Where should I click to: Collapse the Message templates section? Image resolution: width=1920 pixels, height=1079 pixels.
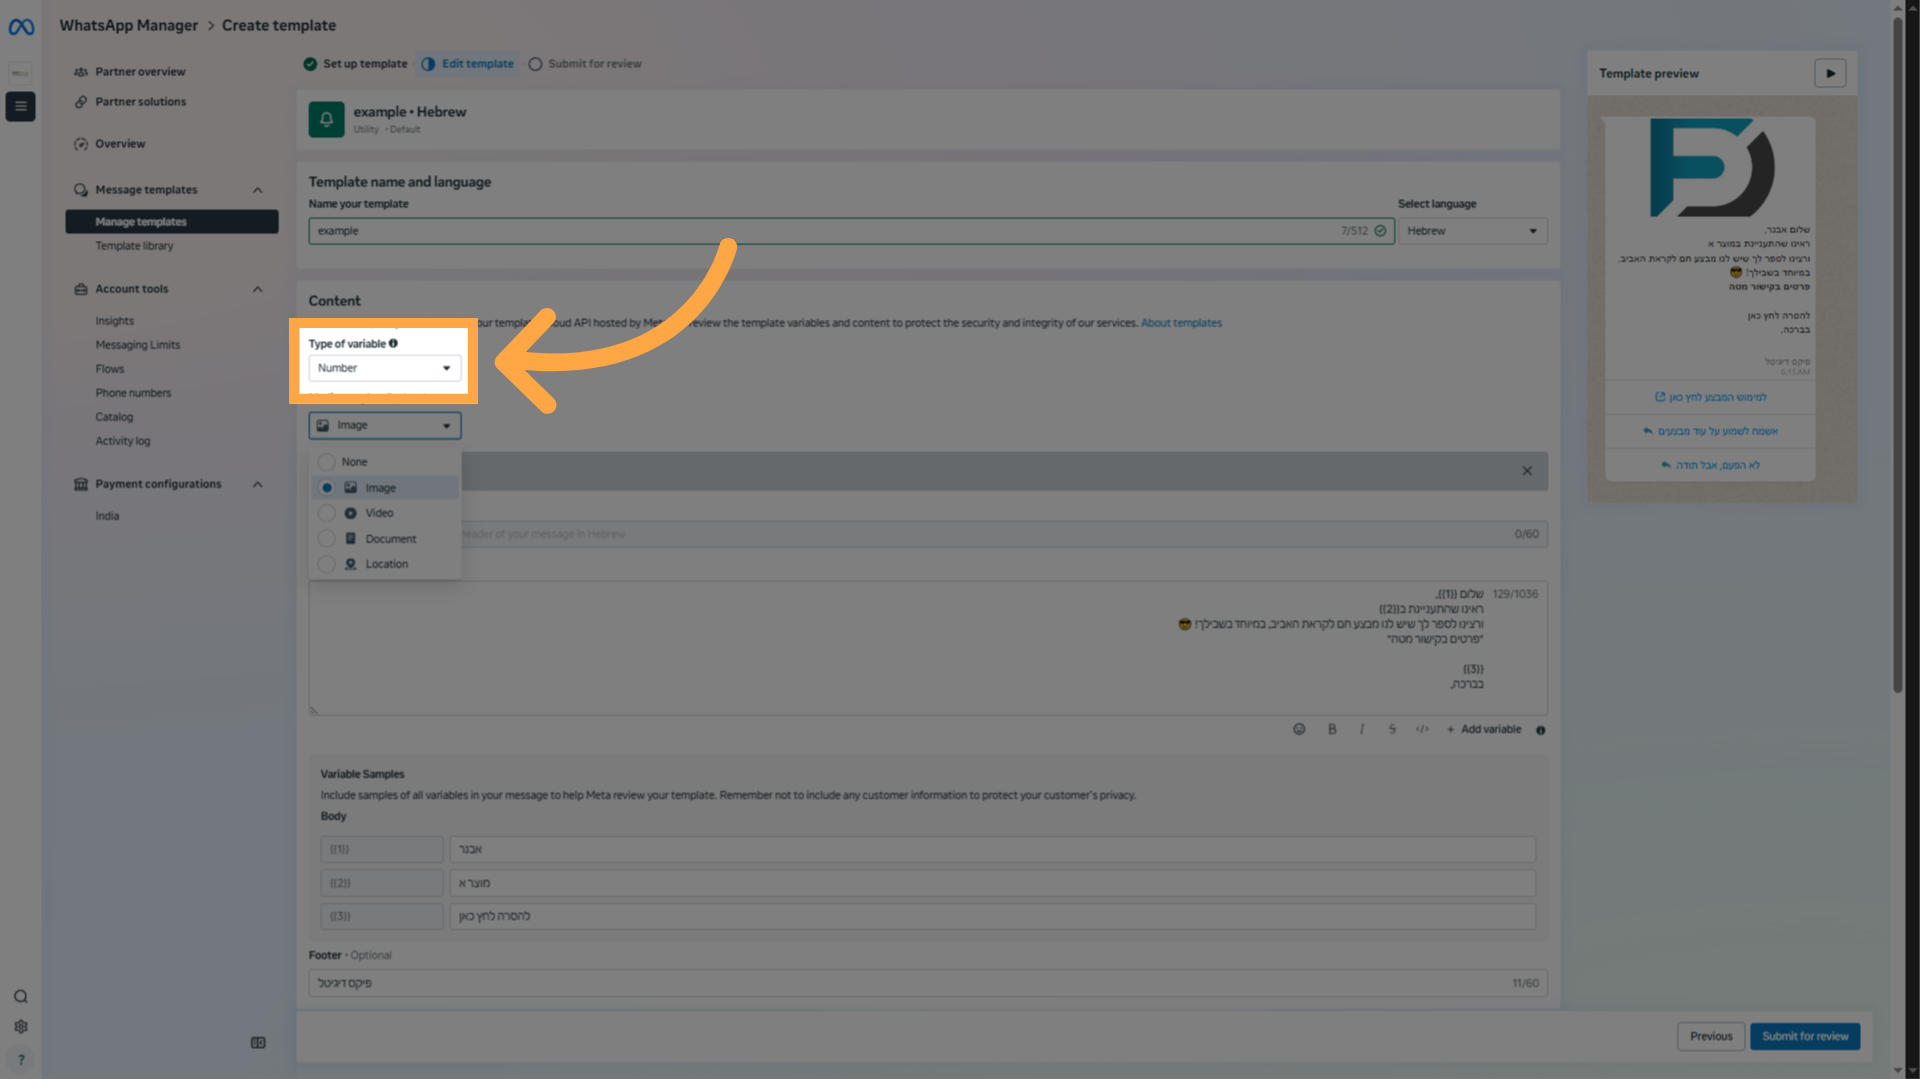pyautogui.click(x=257, y=190)
